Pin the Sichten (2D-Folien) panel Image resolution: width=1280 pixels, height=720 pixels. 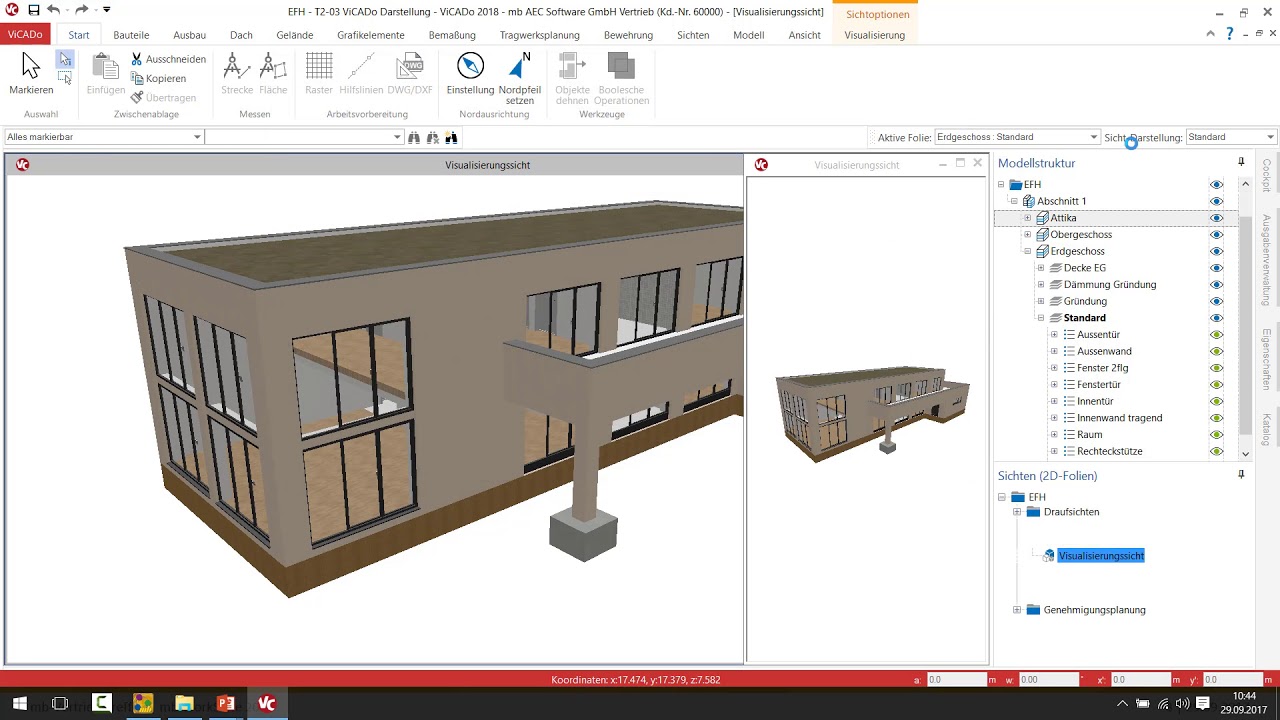pos(1241,475)
